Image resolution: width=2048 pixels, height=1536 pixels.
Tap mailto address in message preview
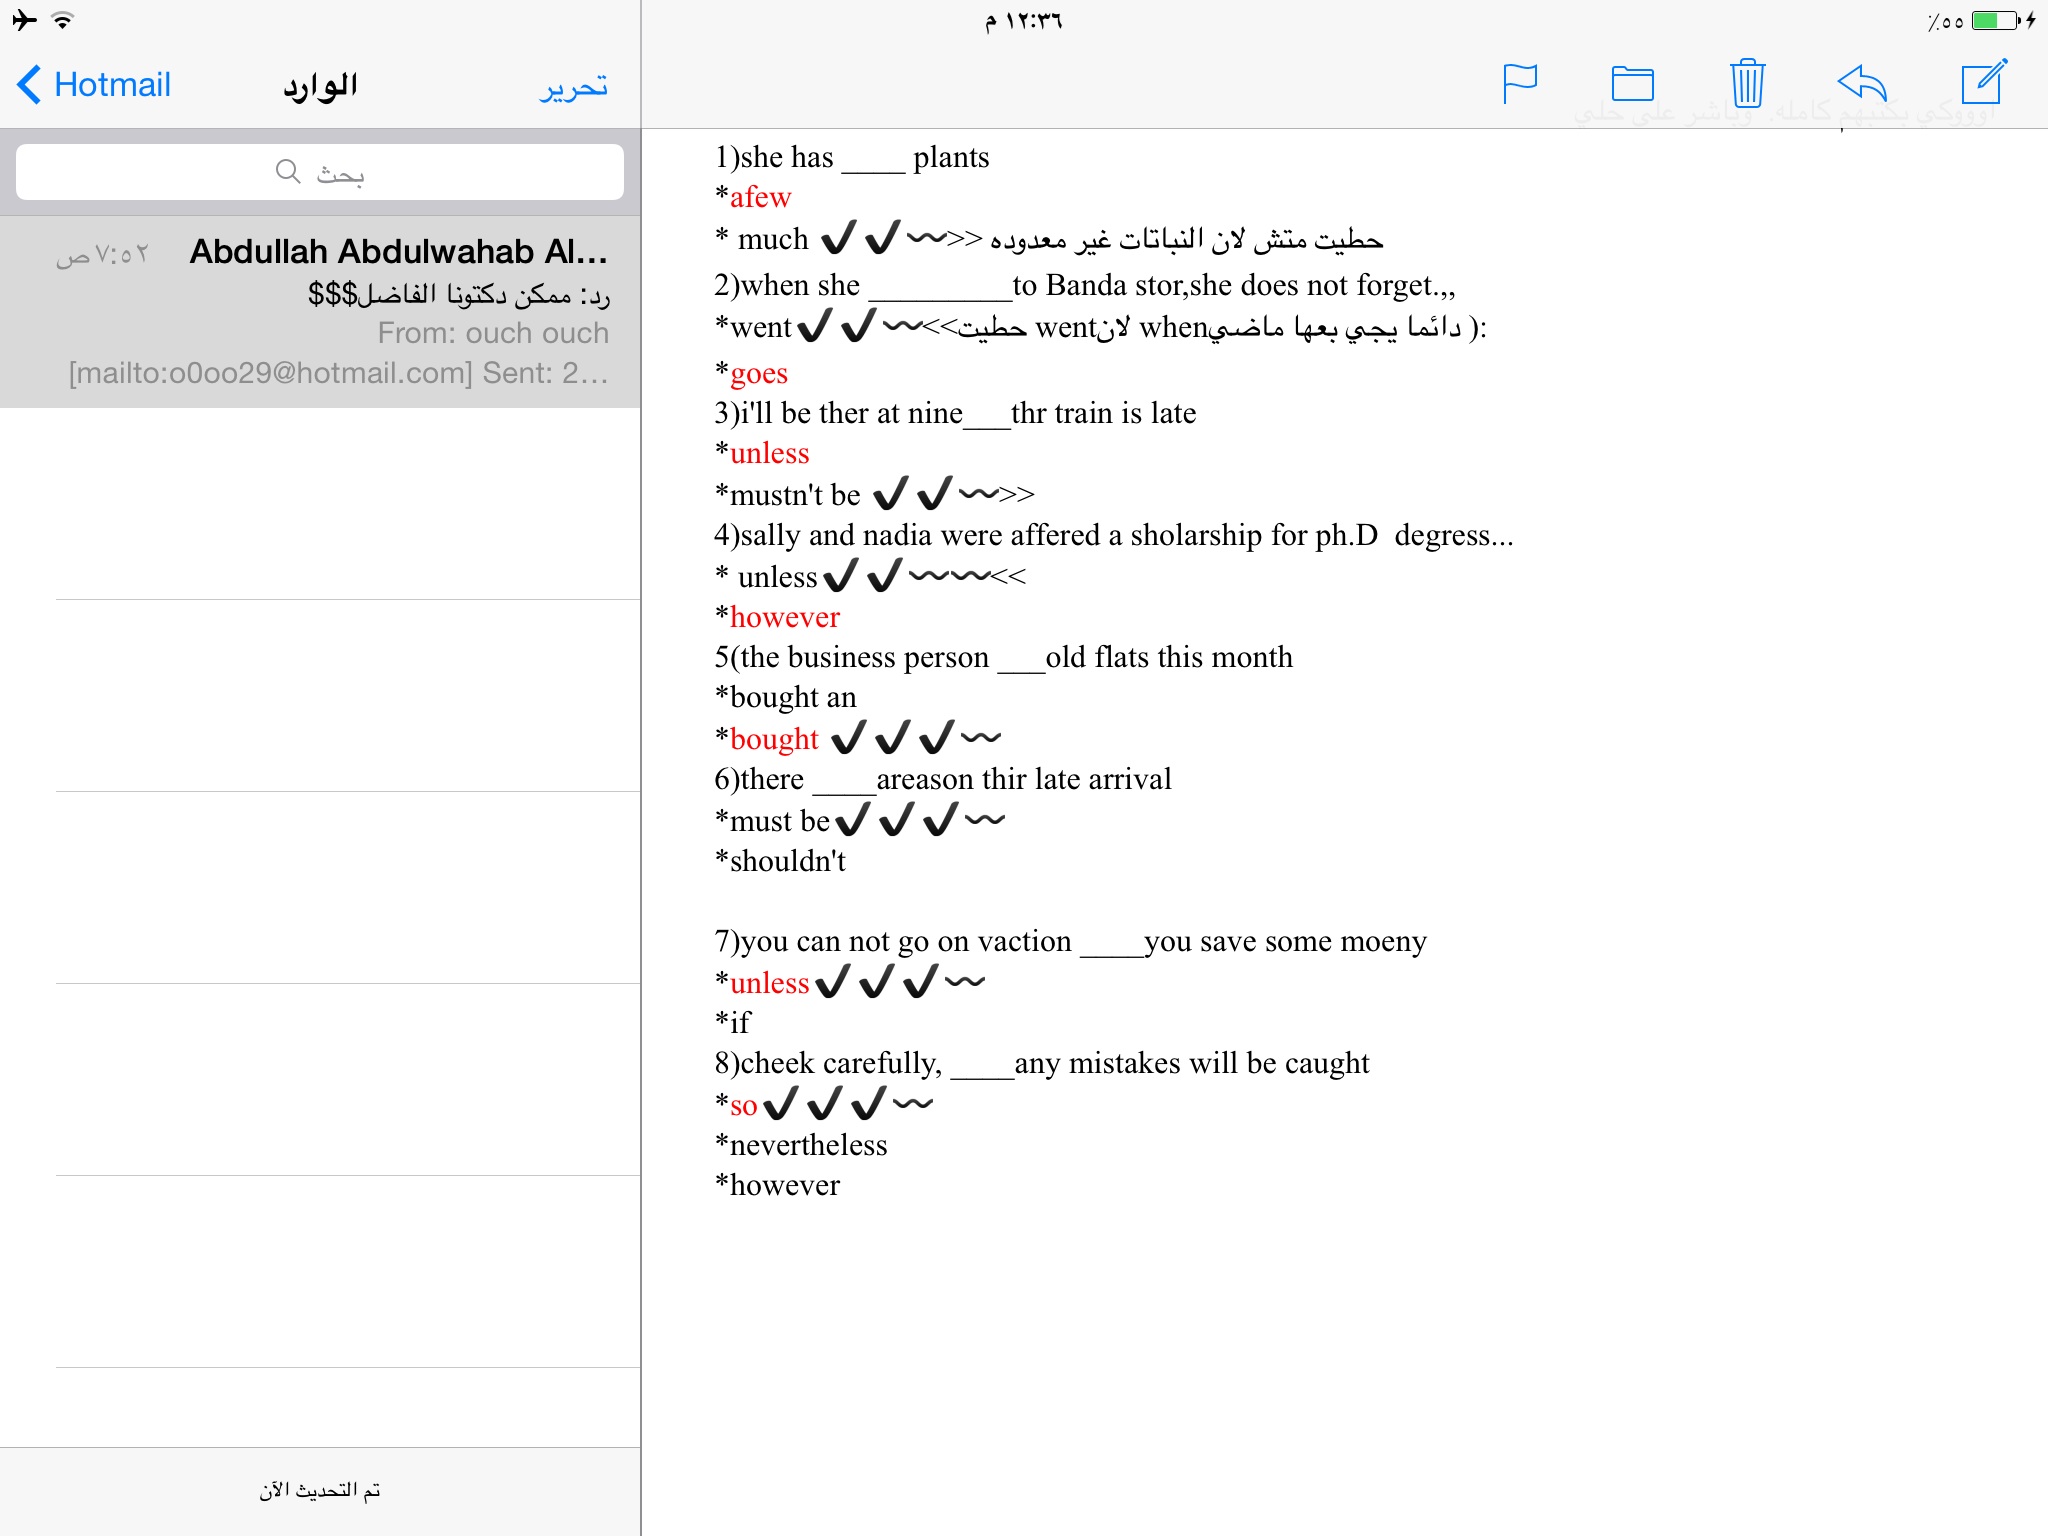[x=270, y=373]
